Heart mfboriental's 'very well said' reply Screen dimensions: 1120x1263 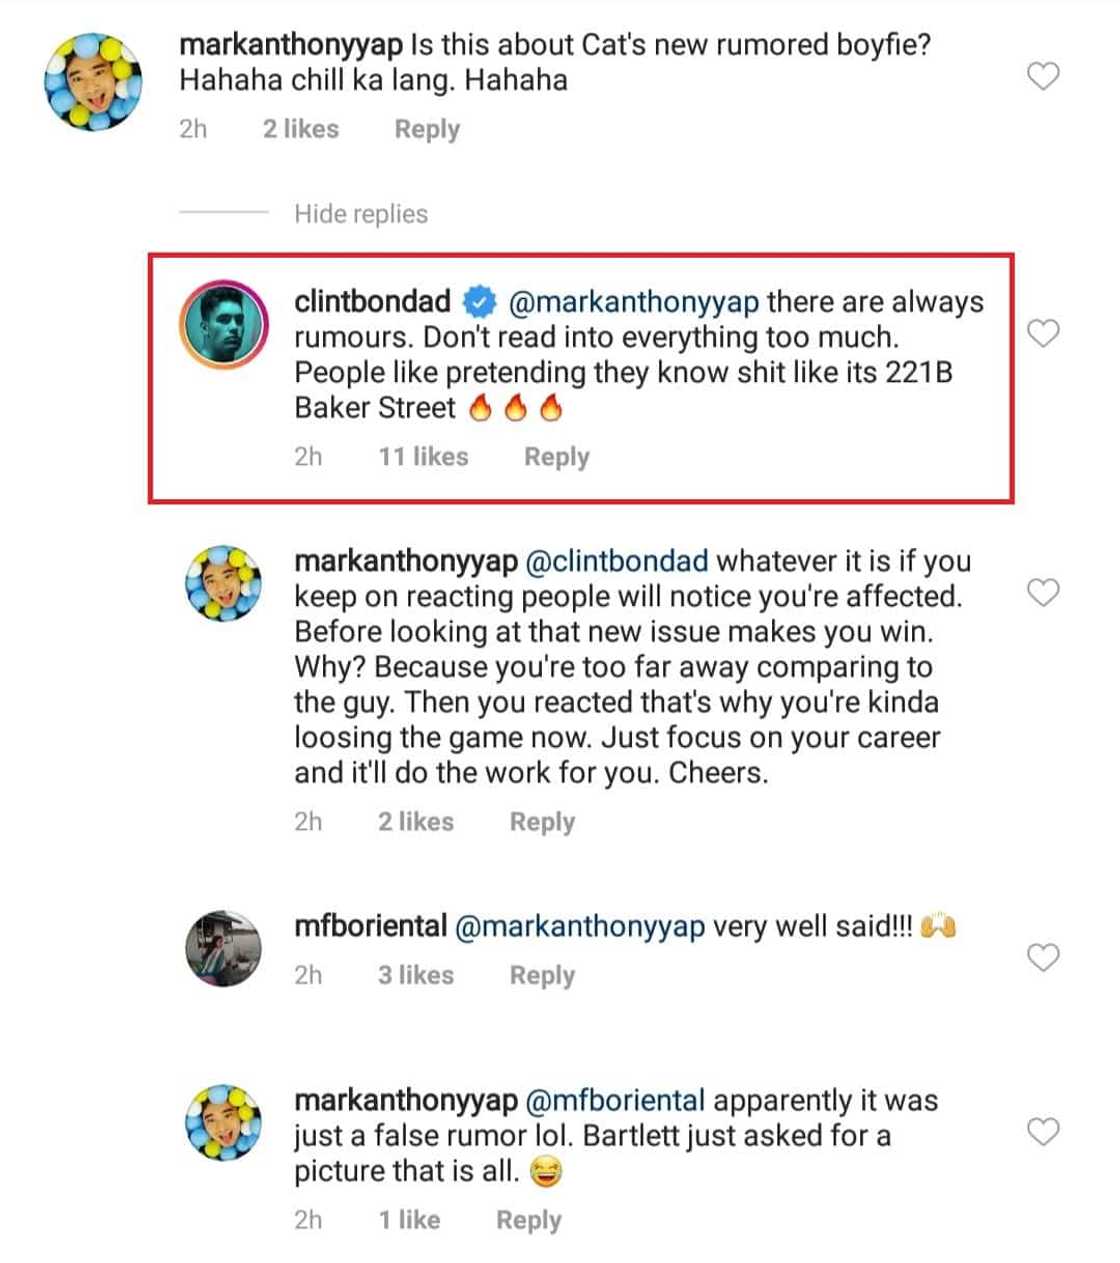tap(1043, 957)
